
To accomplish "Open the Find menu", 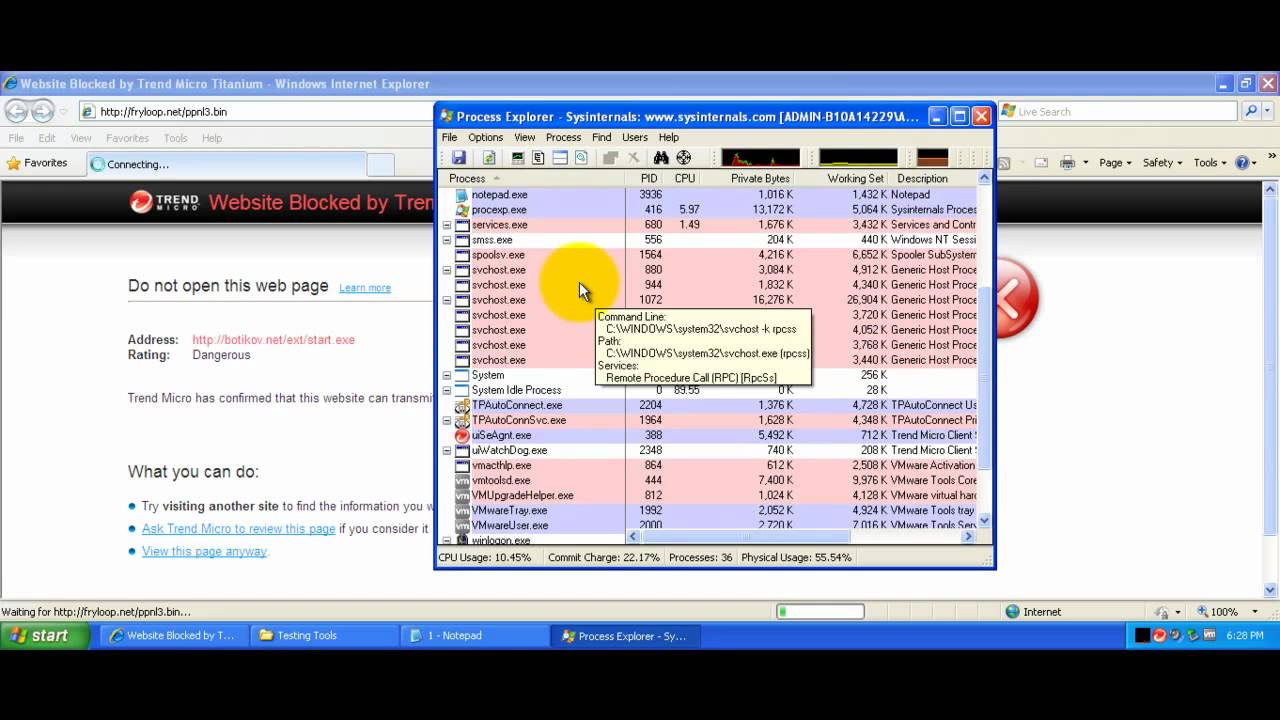I will [601, 137].
